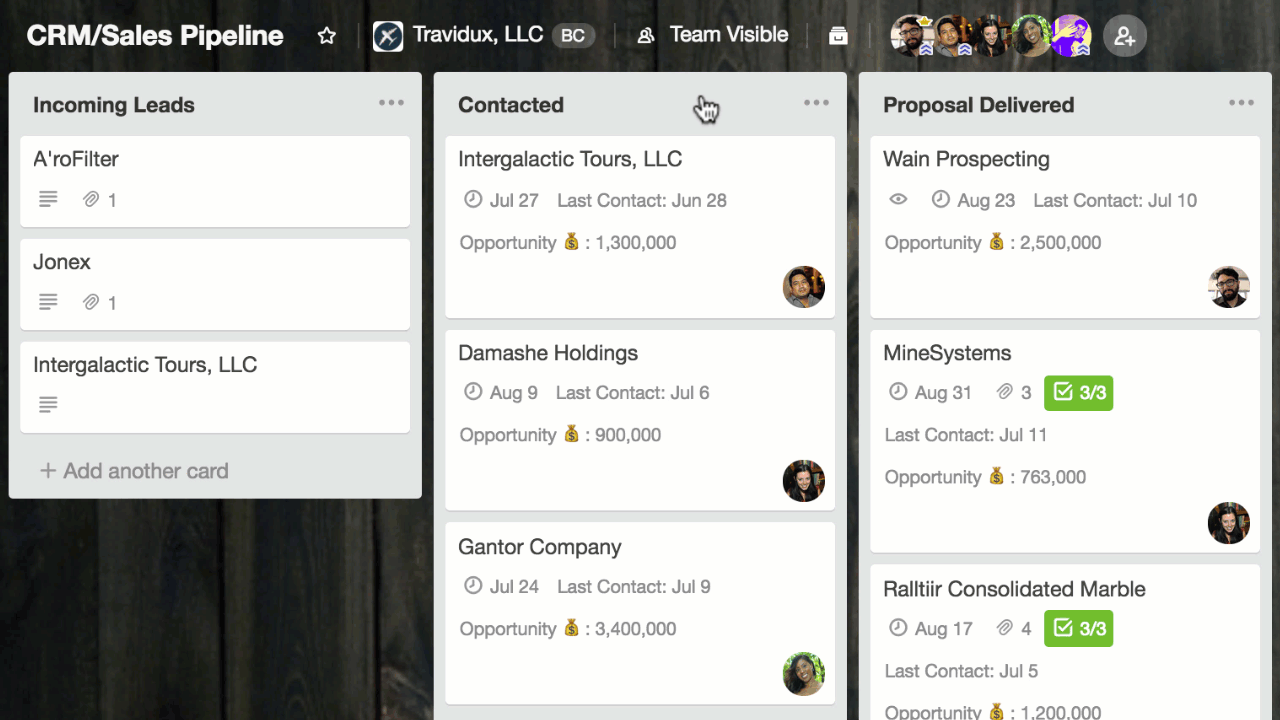
Task: Open the purple avatar in board header
Action: (x=1071, y=36)
